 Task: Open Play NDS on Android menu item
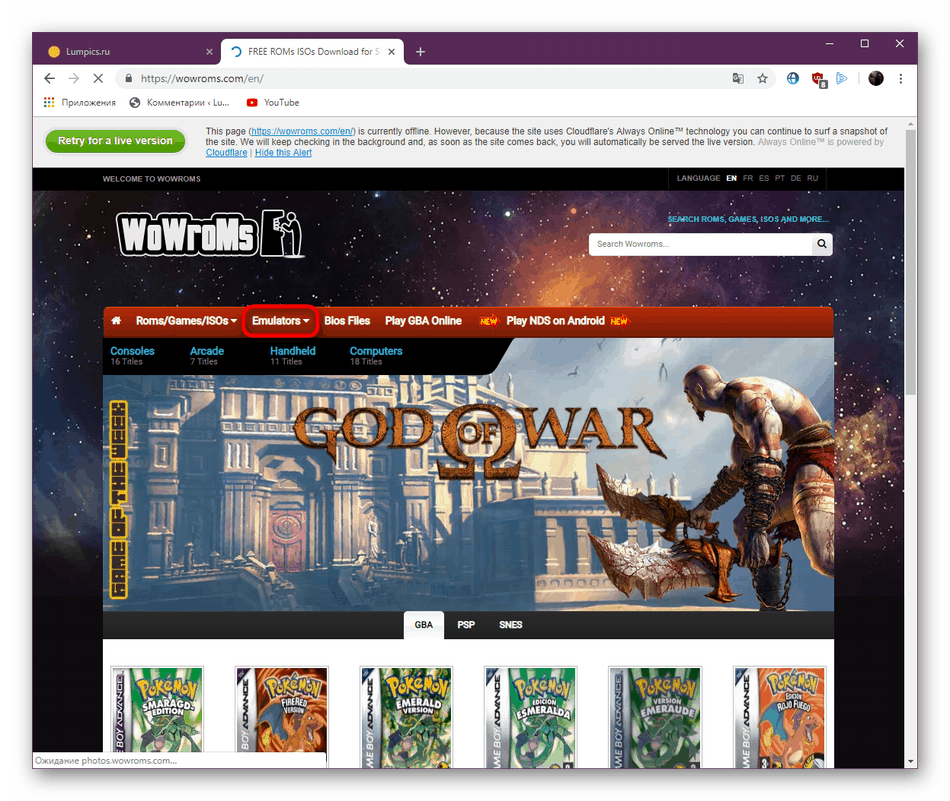point(555,321)
